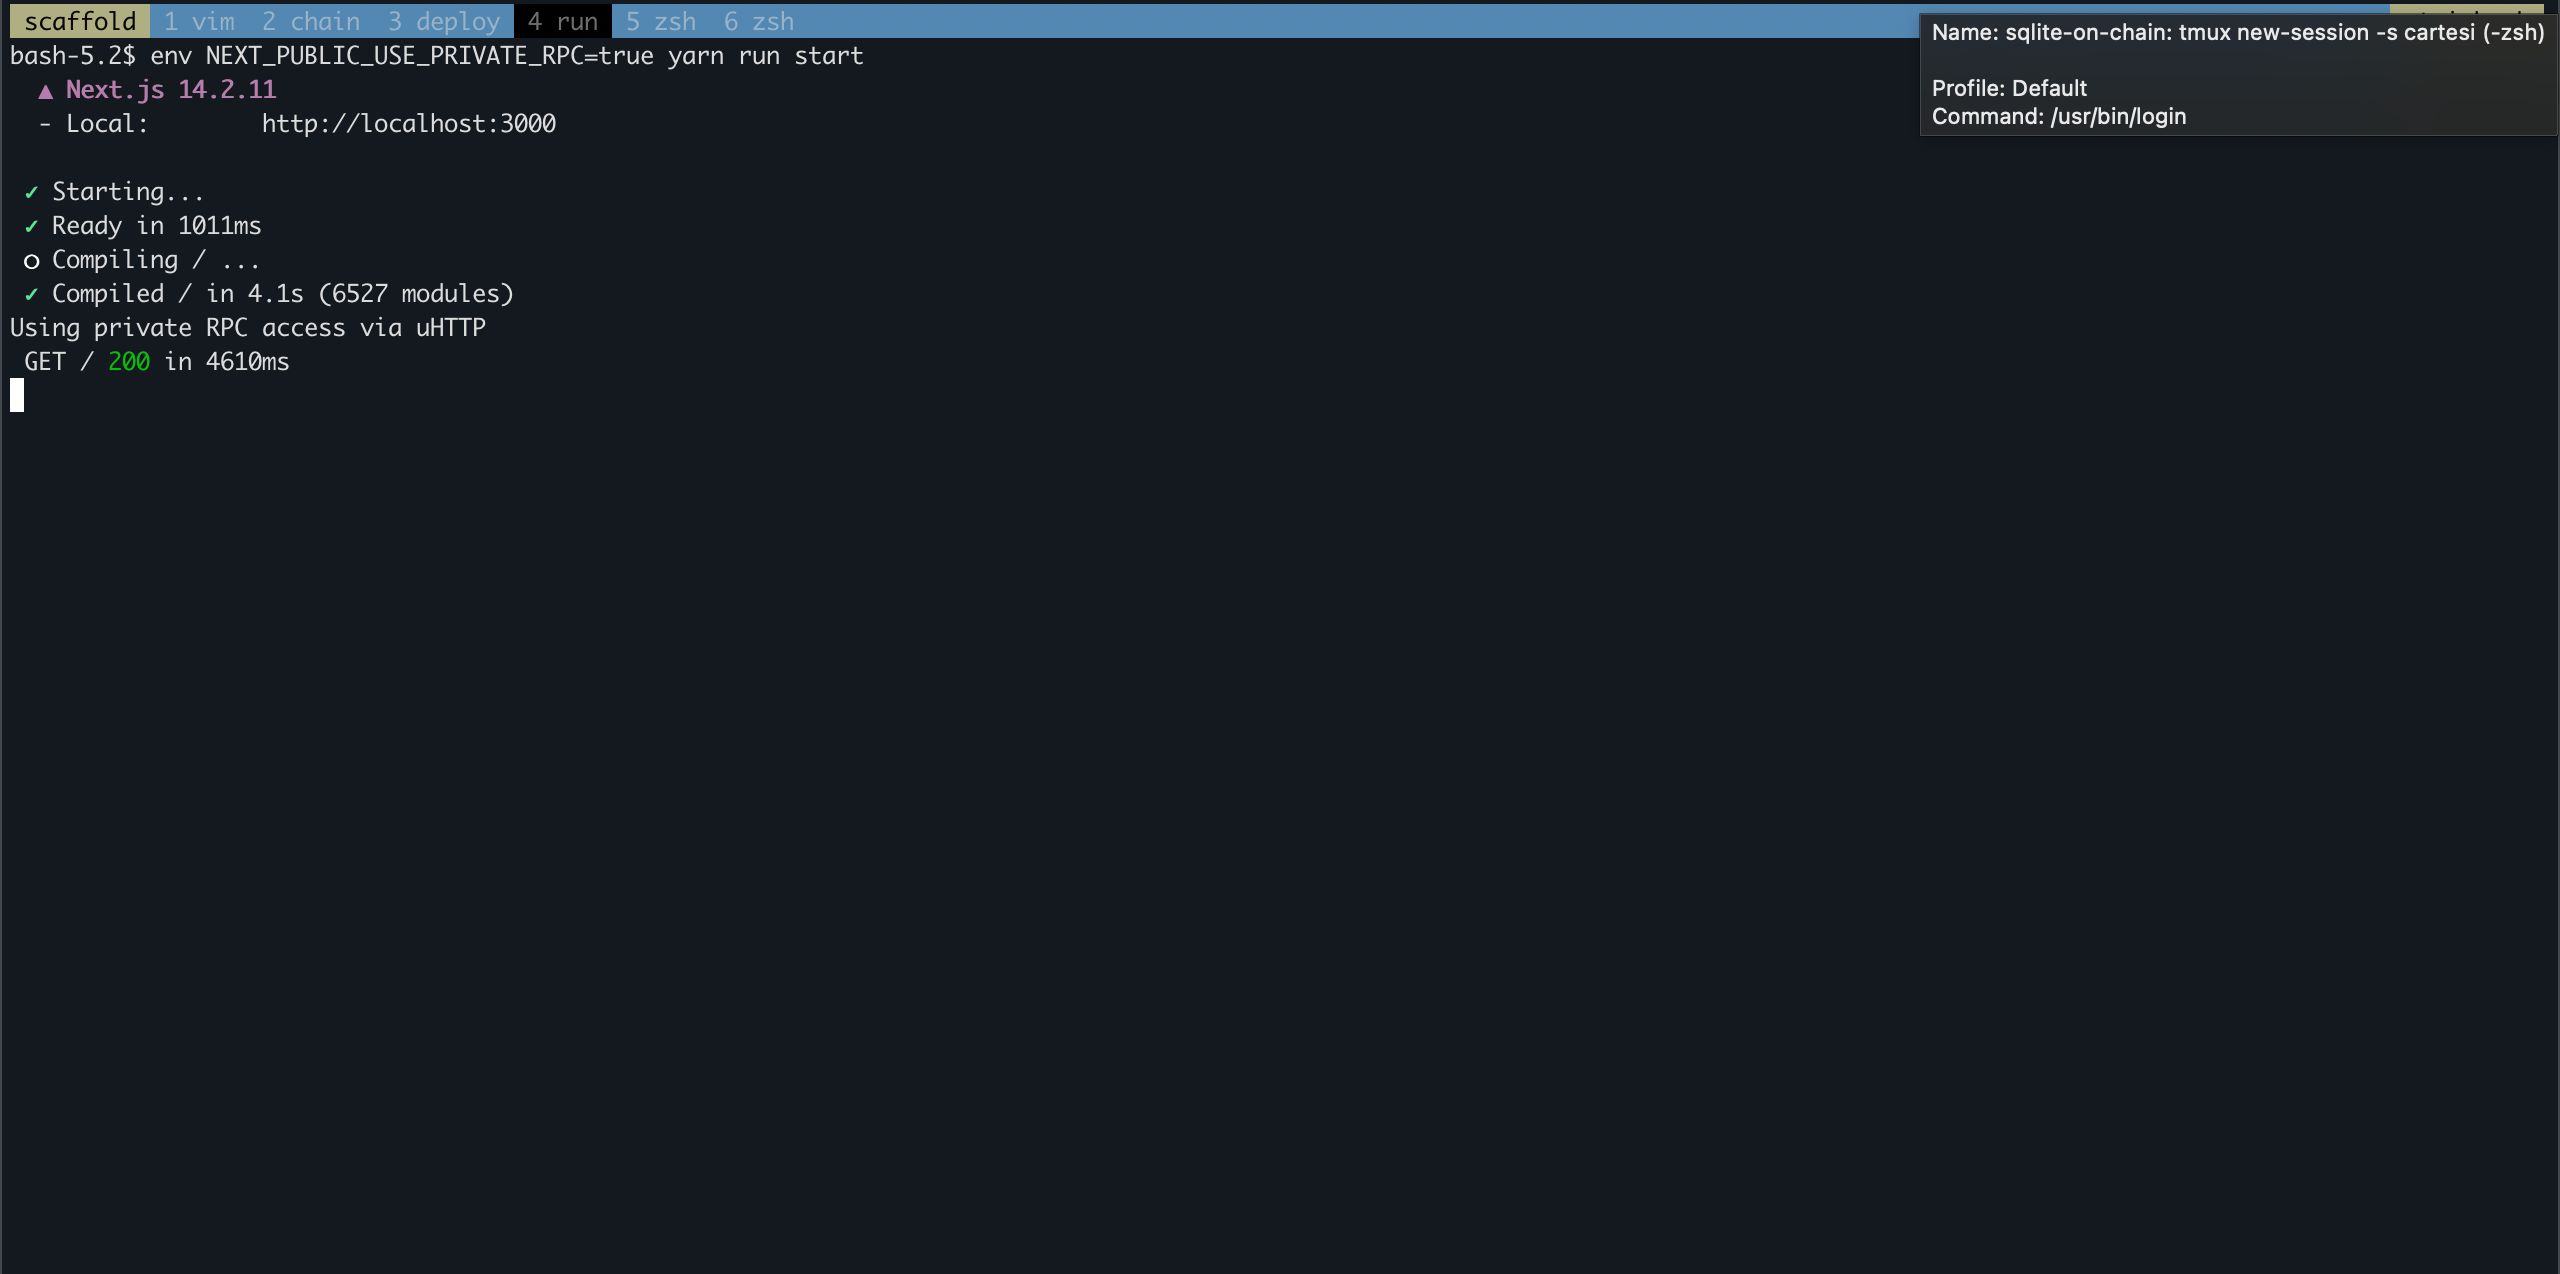
Task: Click 'Using private RPC access via uHTTP' line
Action: pyautogui.click(x=248, y=327)
